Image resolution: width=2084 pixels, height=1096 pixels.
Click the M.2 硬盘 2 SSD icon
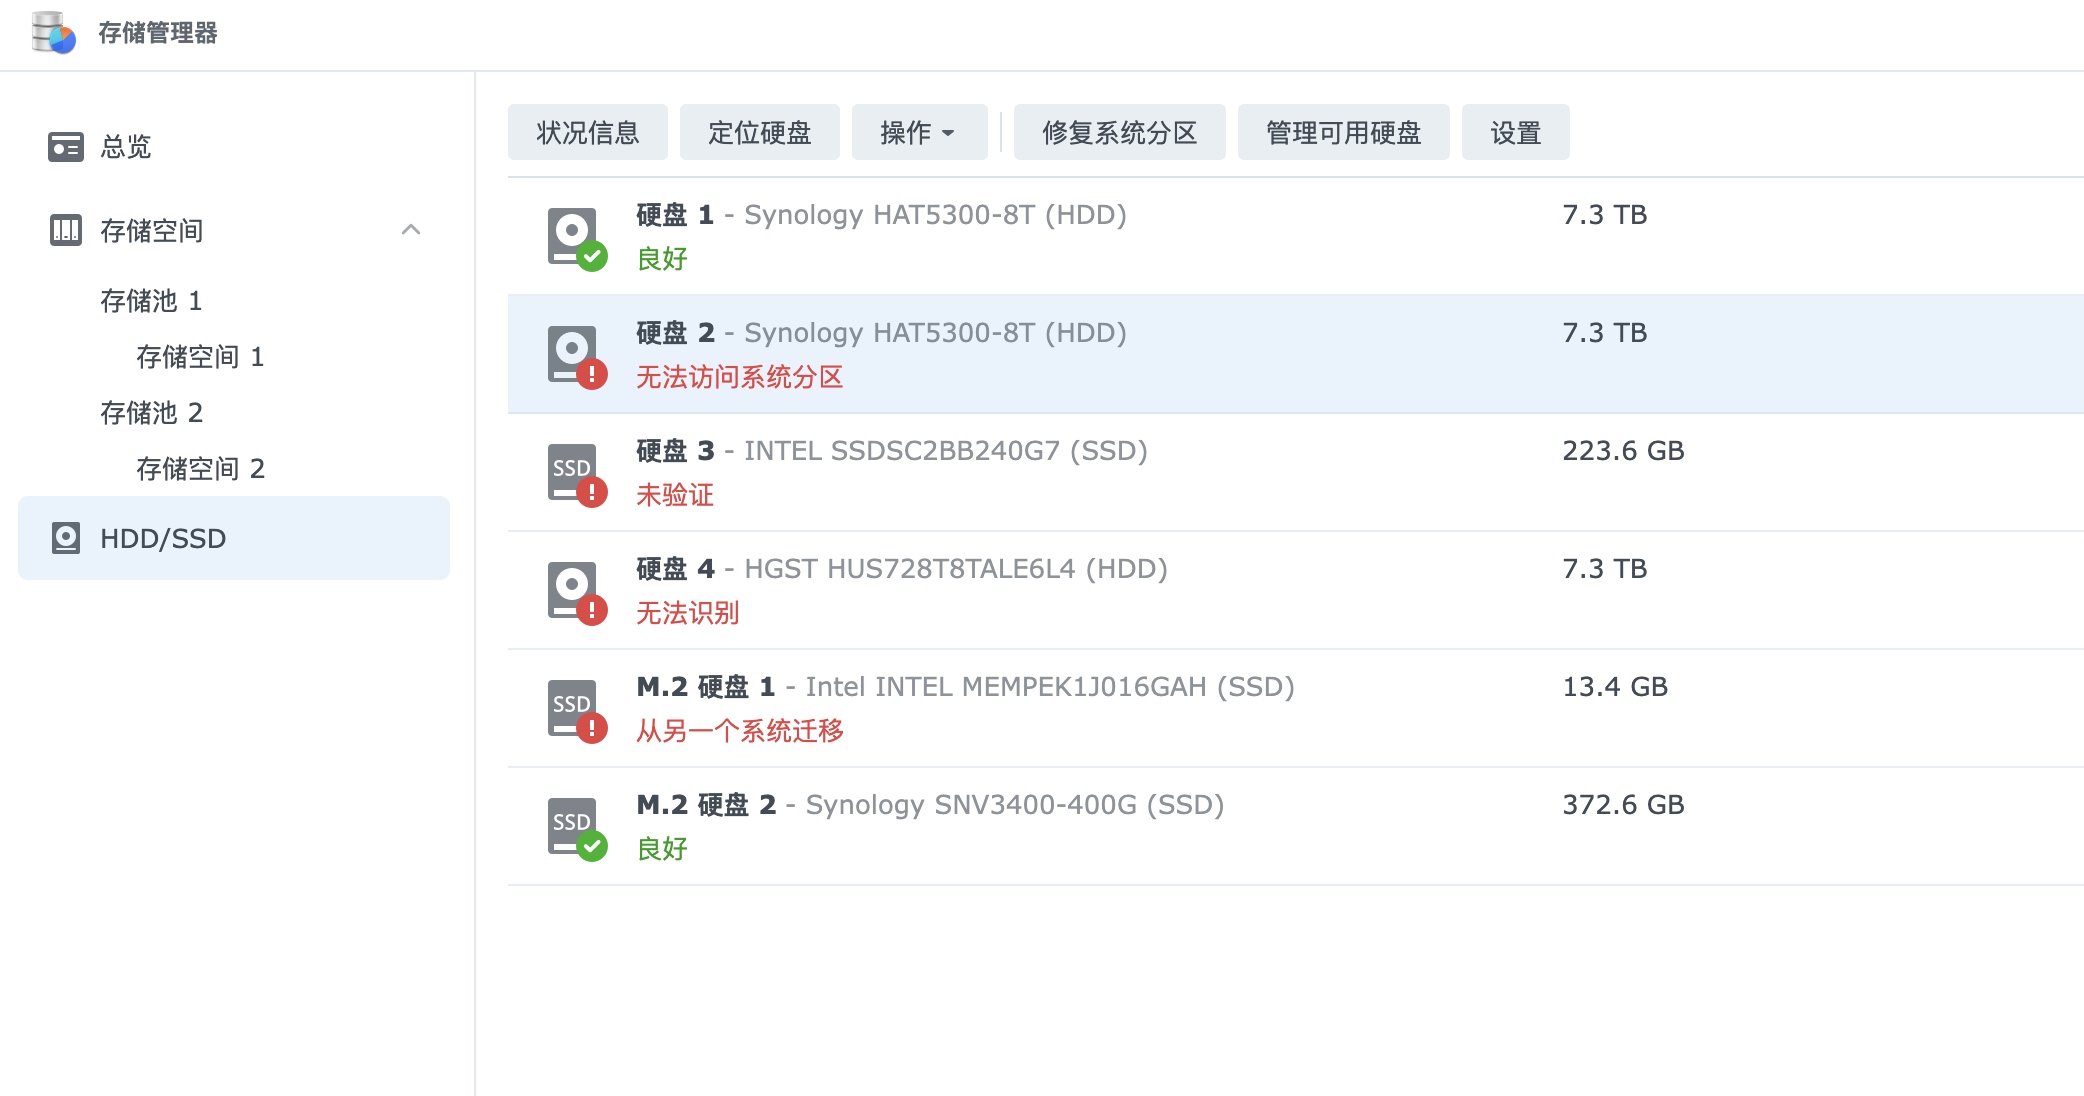[x=577, y=828]
